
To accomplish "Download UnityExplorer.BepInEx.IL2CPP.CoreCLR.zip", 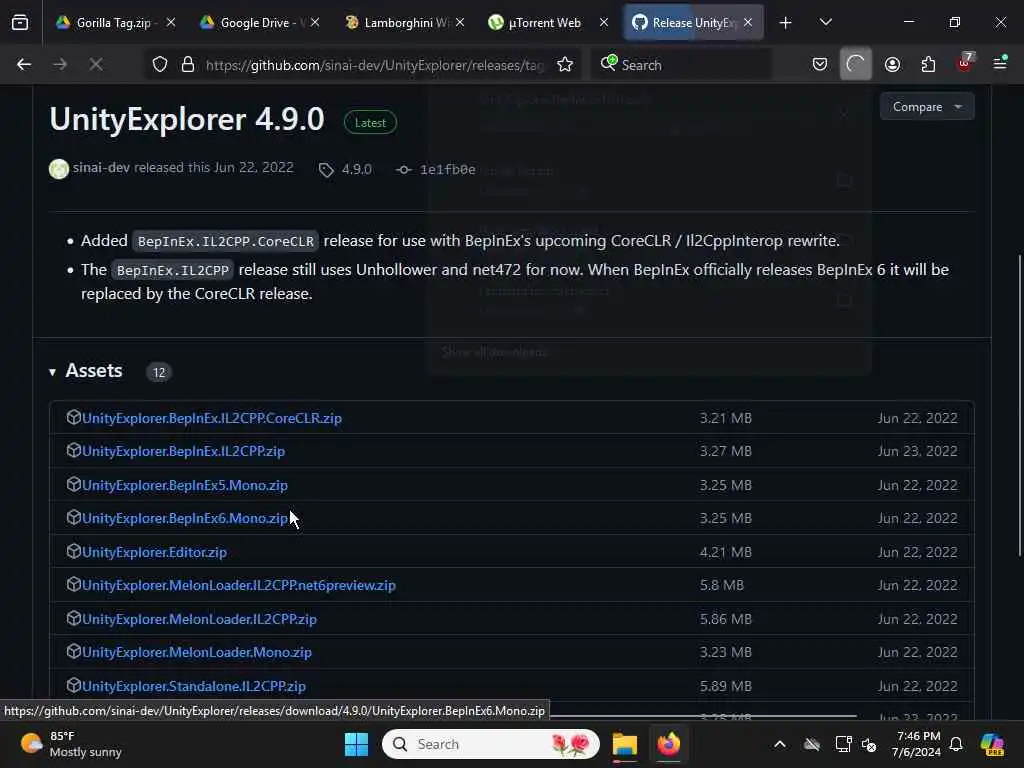I will pyautogui.click(x=212, y=418).
